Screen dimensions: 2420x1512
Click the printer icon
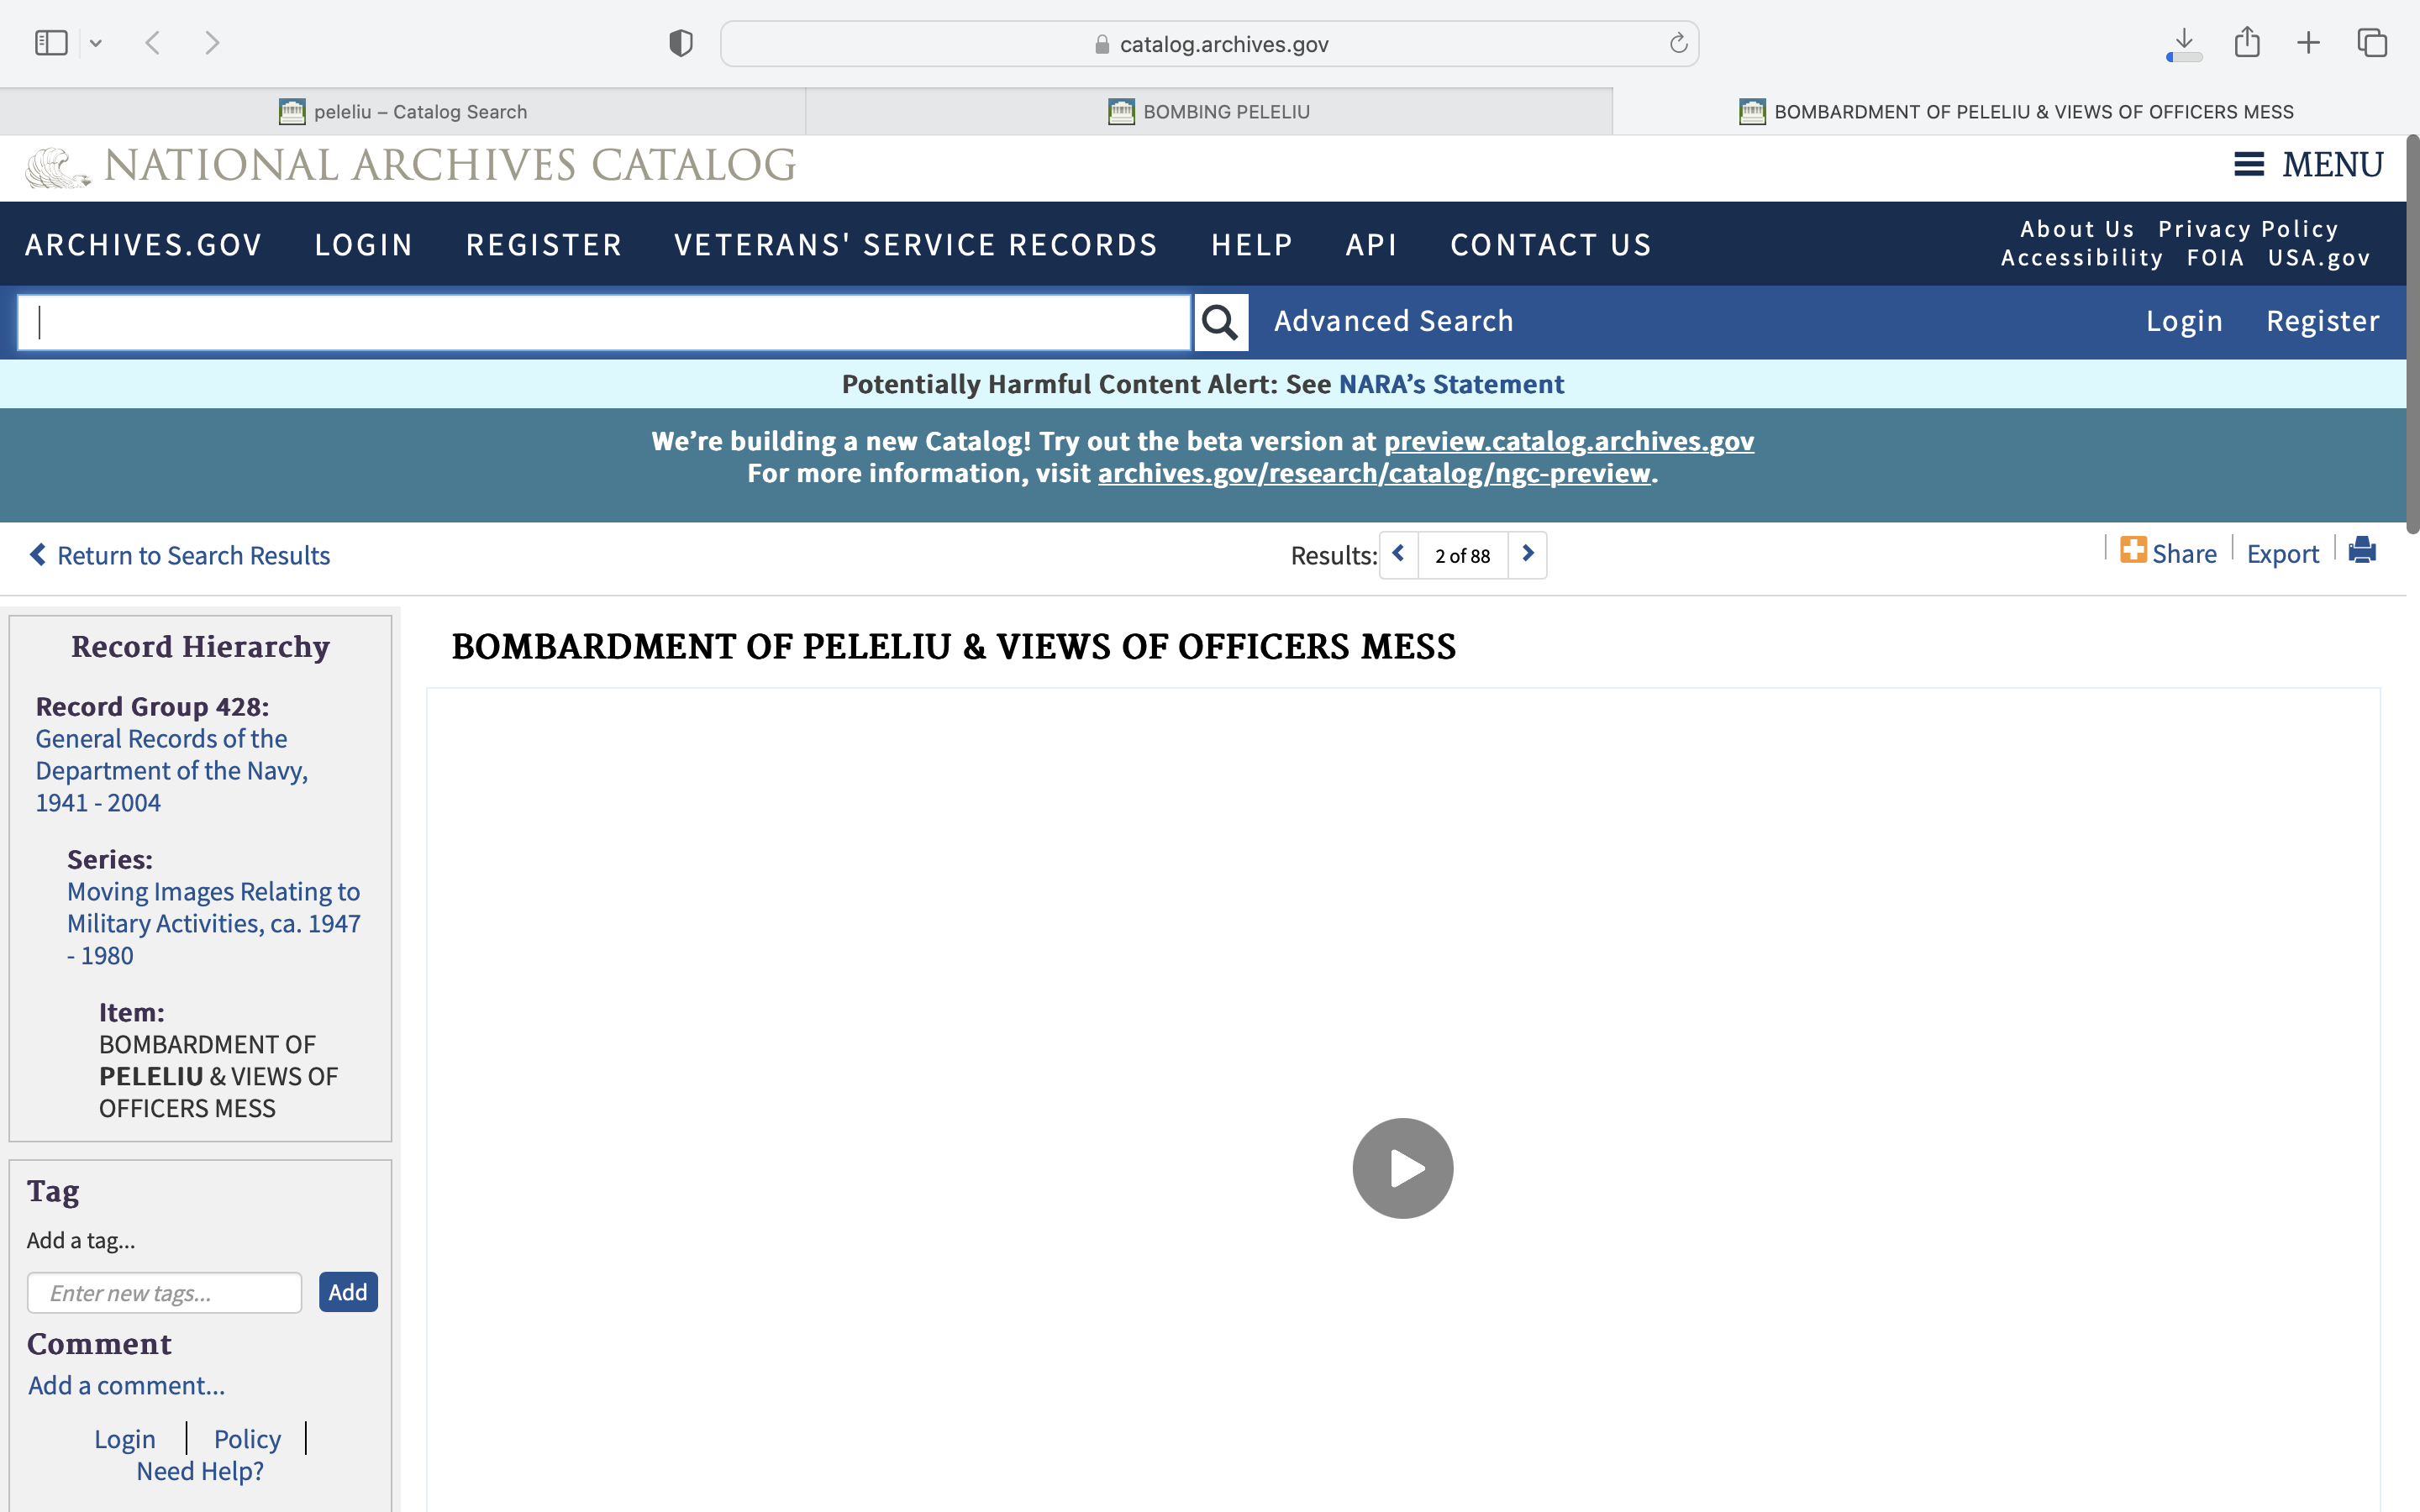[x=2362, y=551]
